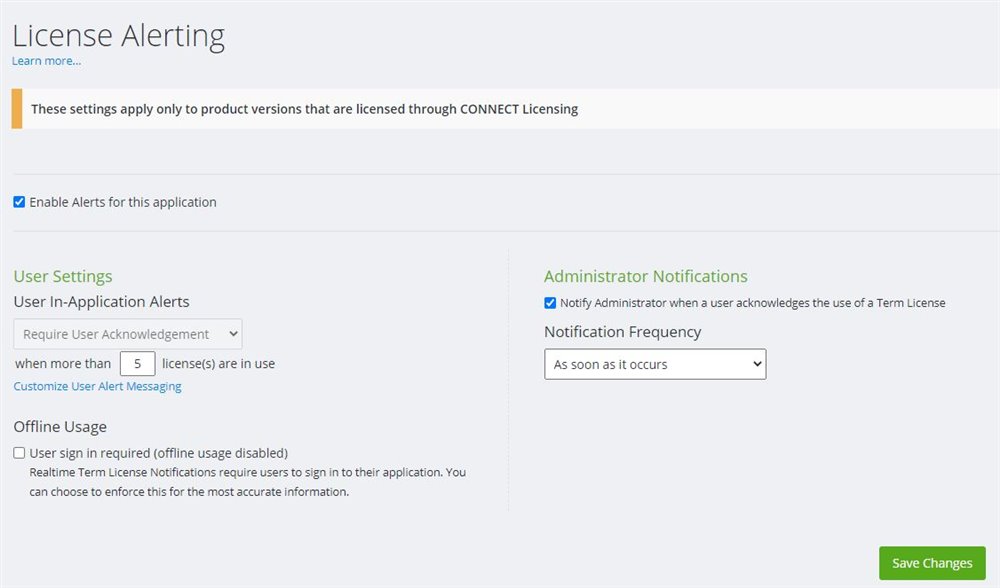Image resolution: width=1000 pixels, height=588 pixels.
Task: Open the Require User Acknowledgement dropdown
Action: [x=128, y=334]
